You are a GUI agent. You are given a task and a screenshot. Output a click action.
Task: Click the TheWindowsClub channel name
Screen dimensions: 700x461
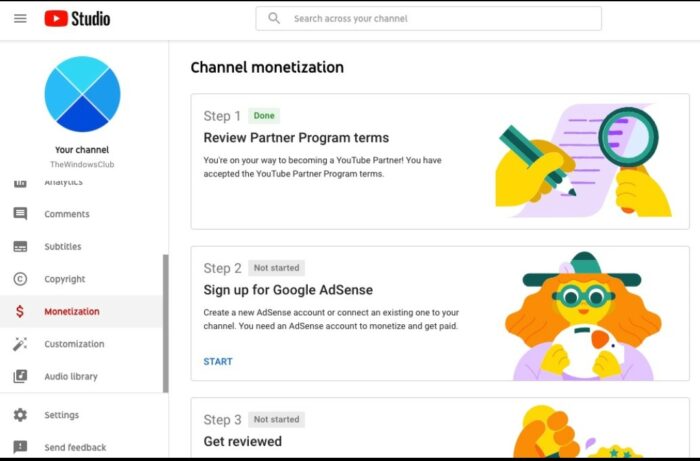pyautogui.click(x=82, y=164)
